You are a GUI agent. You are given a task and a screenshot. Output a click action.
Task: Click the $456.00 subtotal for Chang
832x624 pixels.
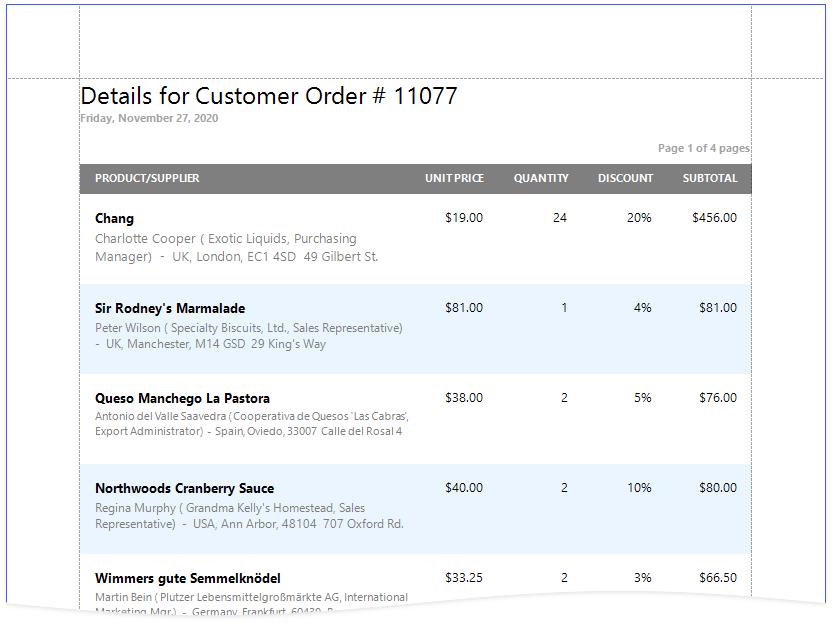pos(714,218)
